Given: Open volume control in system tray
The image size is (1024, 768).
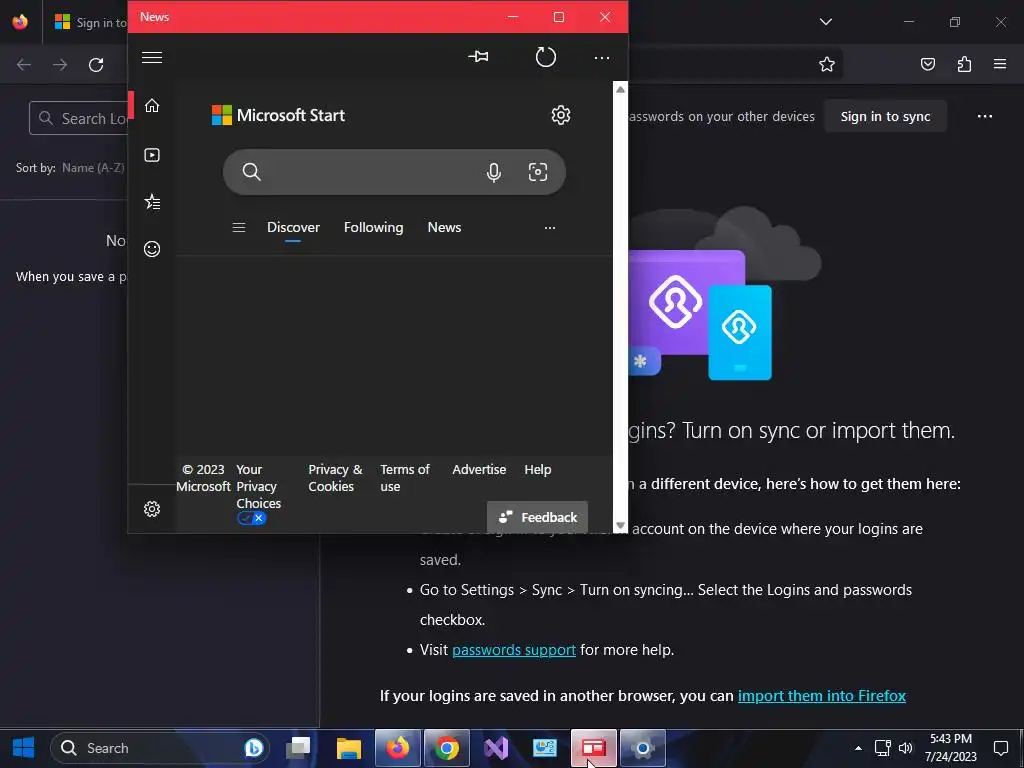Looking at the screenshot, I should pos(905,748).
